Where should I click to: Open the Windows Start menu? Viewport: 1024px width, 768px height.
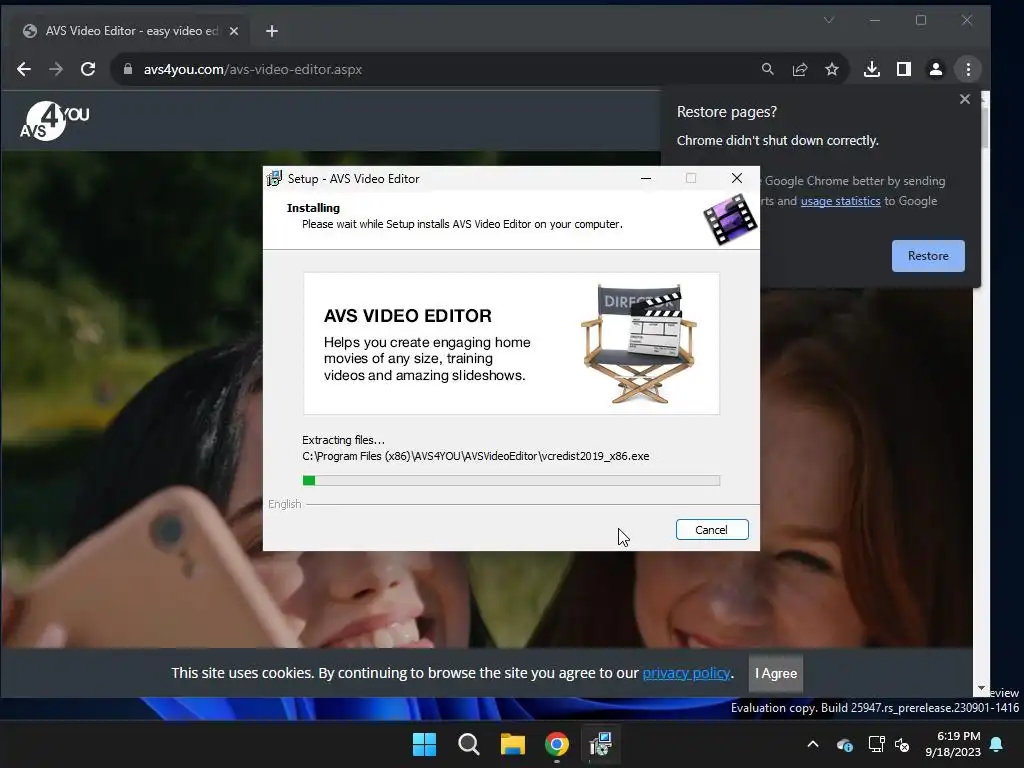(x=424, y=744)
